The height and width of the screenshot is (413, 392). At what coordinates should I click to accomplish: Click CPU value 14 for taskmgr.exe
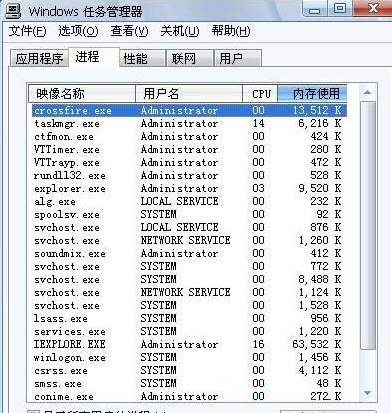point(258,123)
